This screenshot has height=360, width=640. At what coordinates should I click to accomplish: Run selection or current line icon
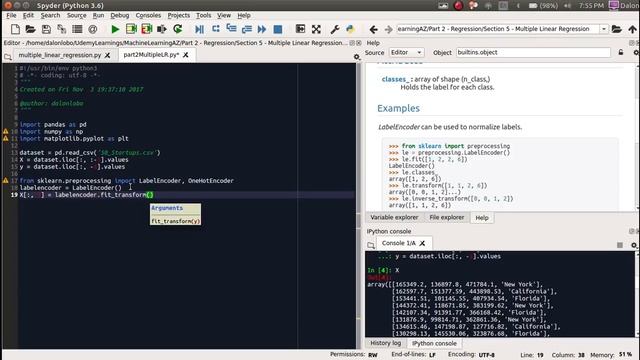point(162,29)
